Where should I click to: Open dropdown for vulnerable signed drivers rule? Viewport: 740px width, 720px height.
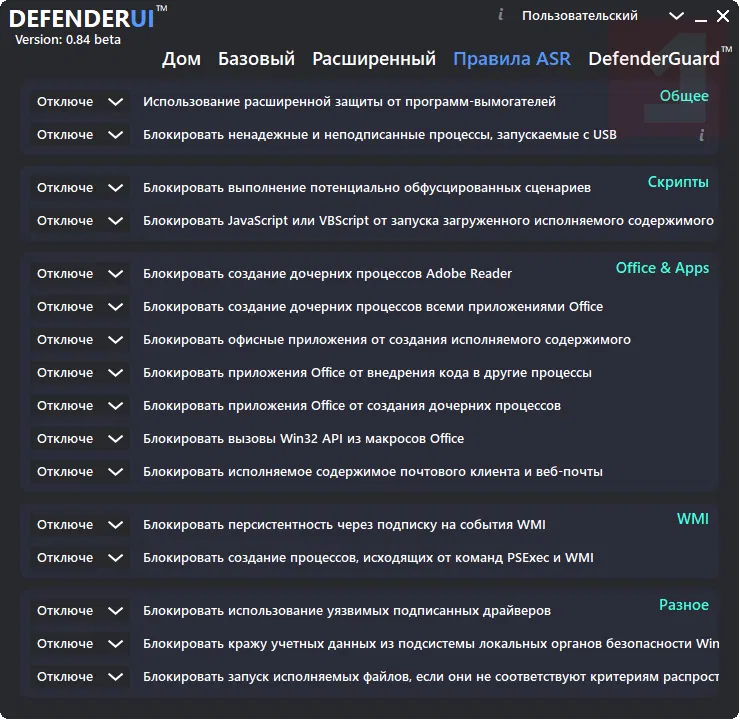pos(80,611)
